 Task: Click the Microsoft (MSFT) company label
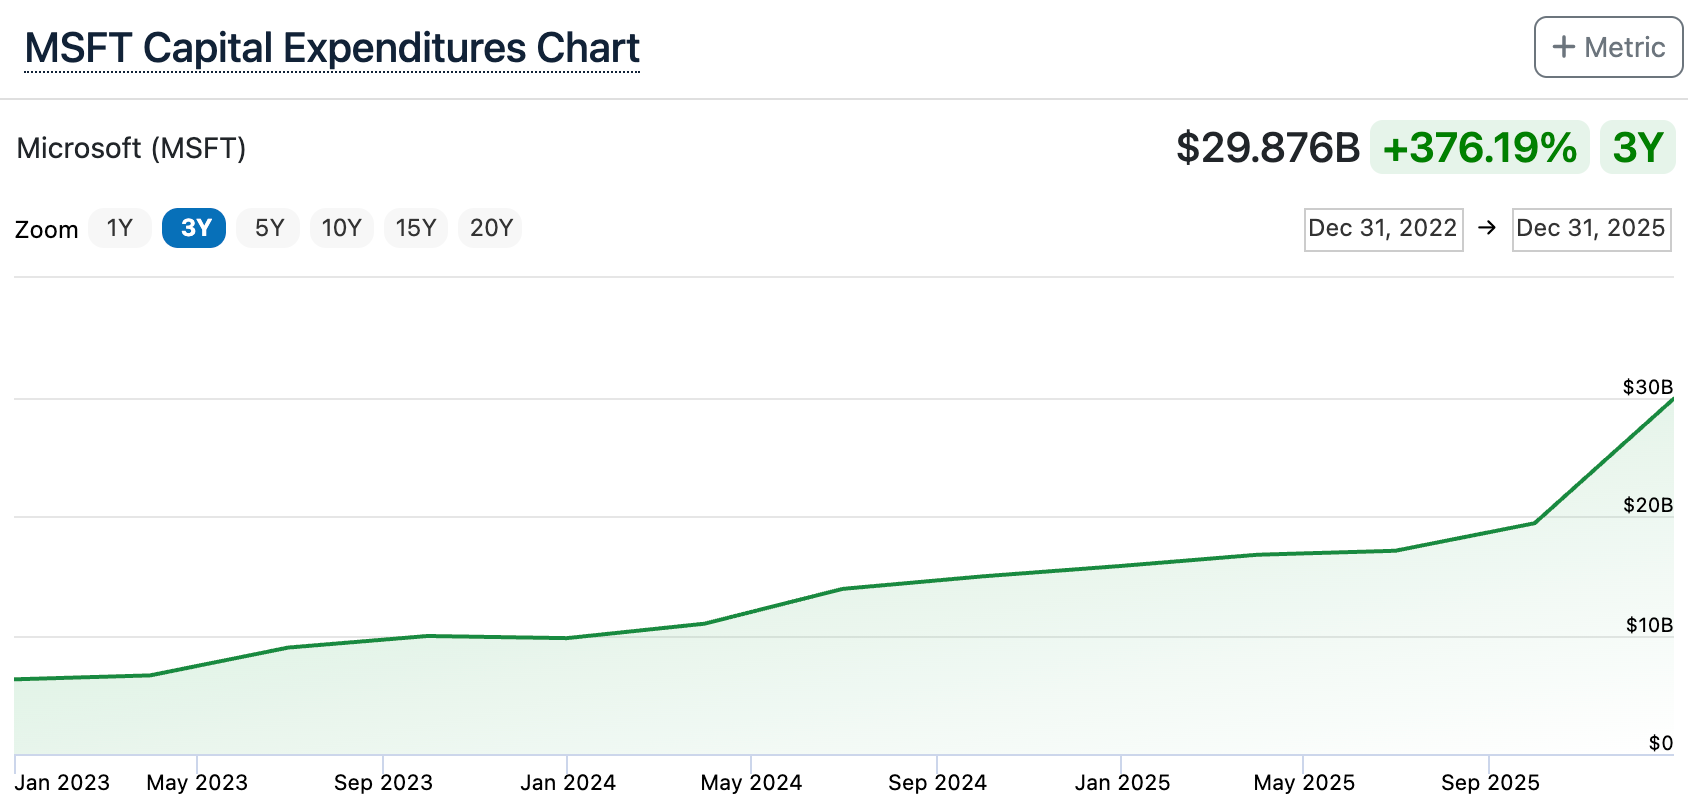[131, 148]
